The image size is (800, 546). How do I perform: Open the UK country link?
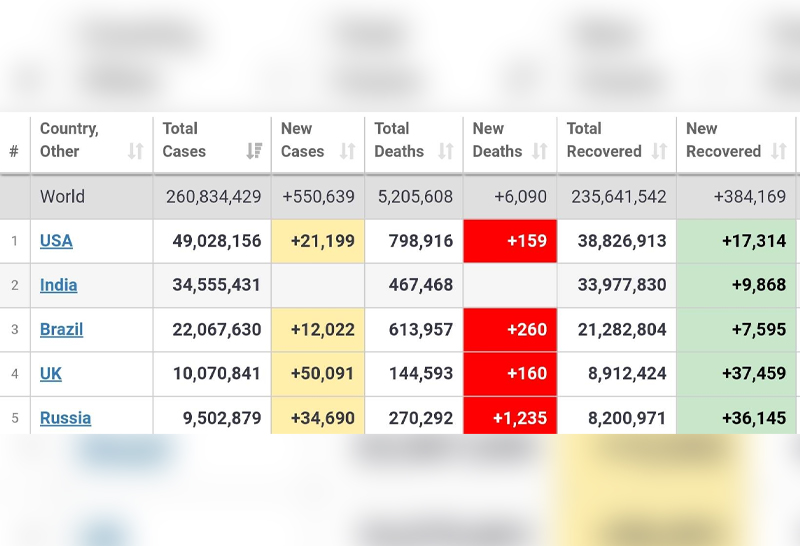51,374
